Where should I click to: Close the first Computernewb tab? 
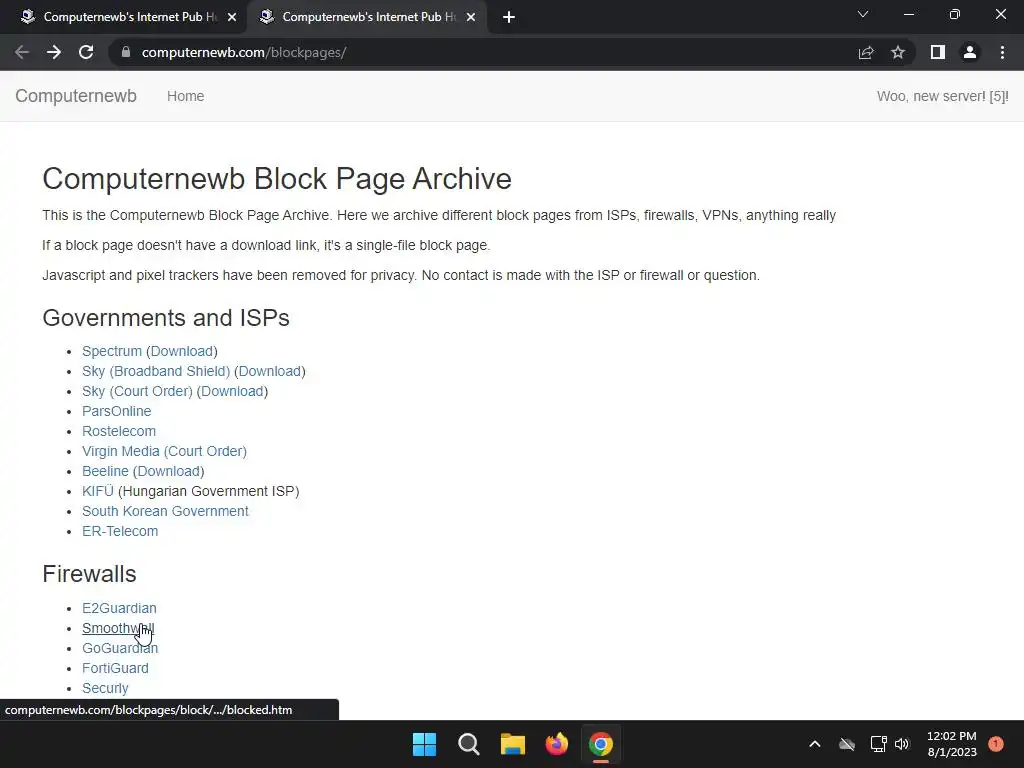point(232,17)
